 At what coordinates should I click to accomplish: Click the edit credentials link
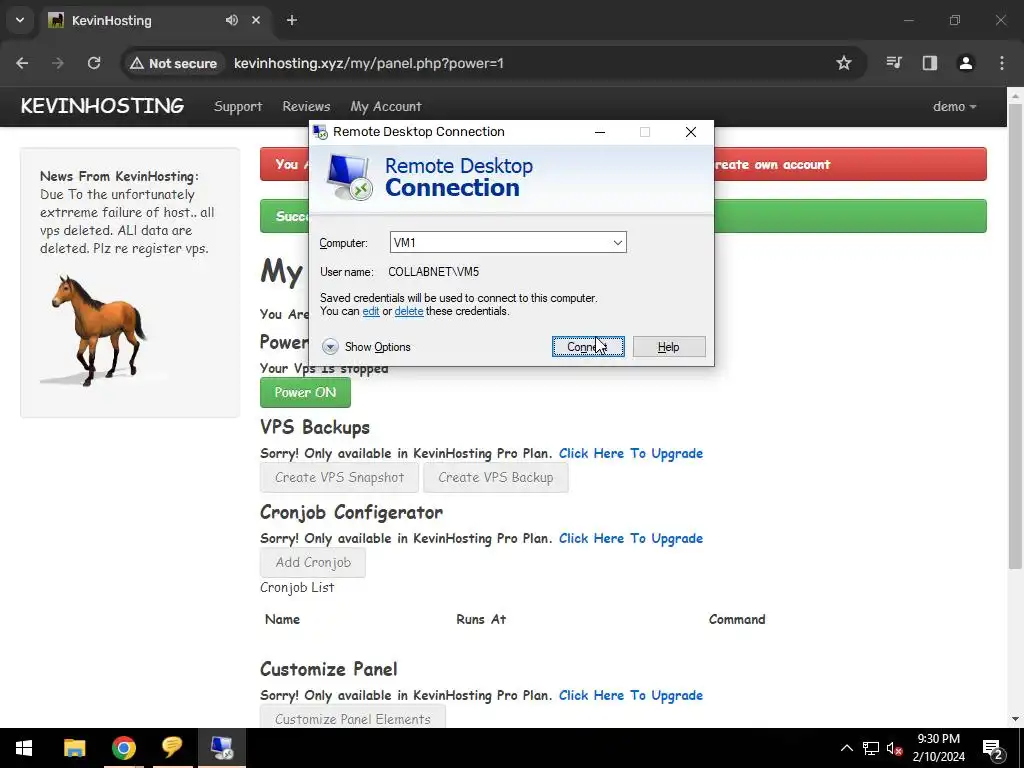(371, 312)
